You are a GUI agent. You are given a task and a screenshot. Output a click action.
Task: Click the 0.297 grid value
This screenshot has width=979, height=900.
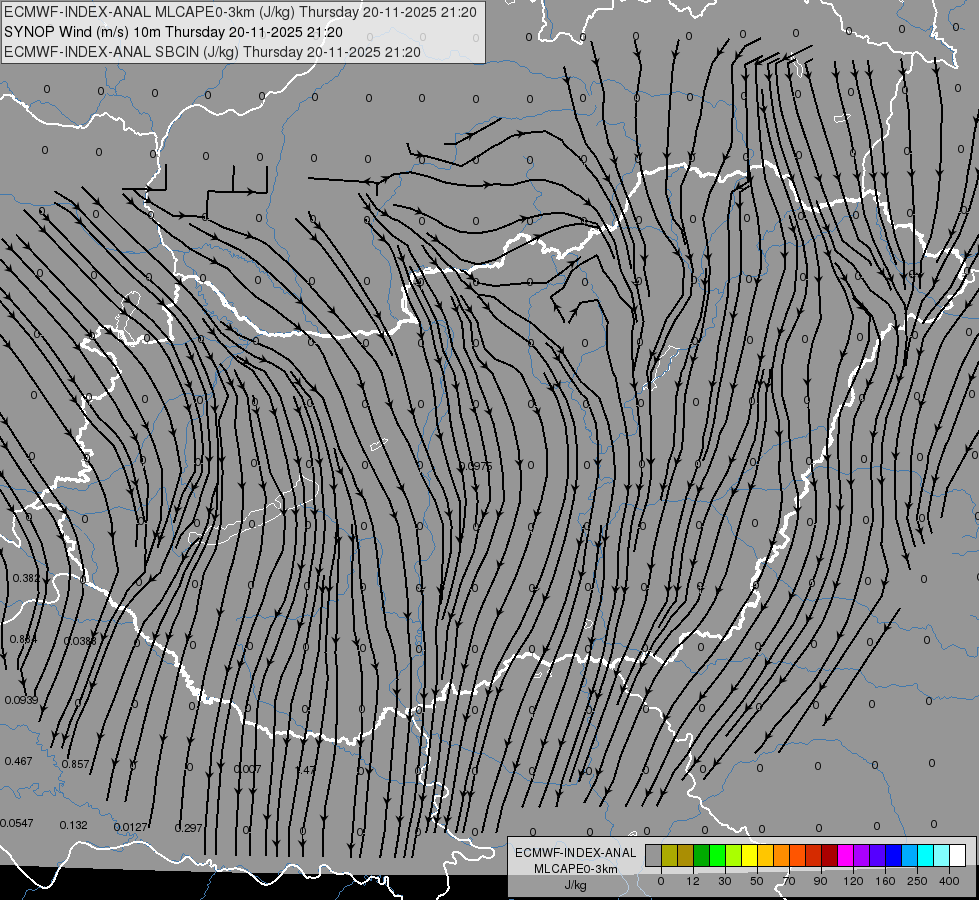[x=189, y=828]
